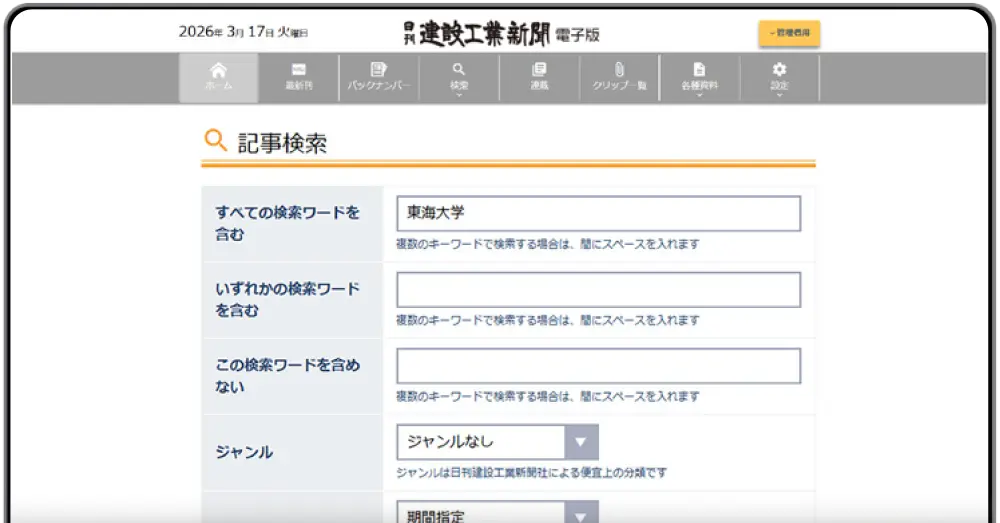Click the Home (ホーム) icon in navigation
1000x523 pixels.
218,70
